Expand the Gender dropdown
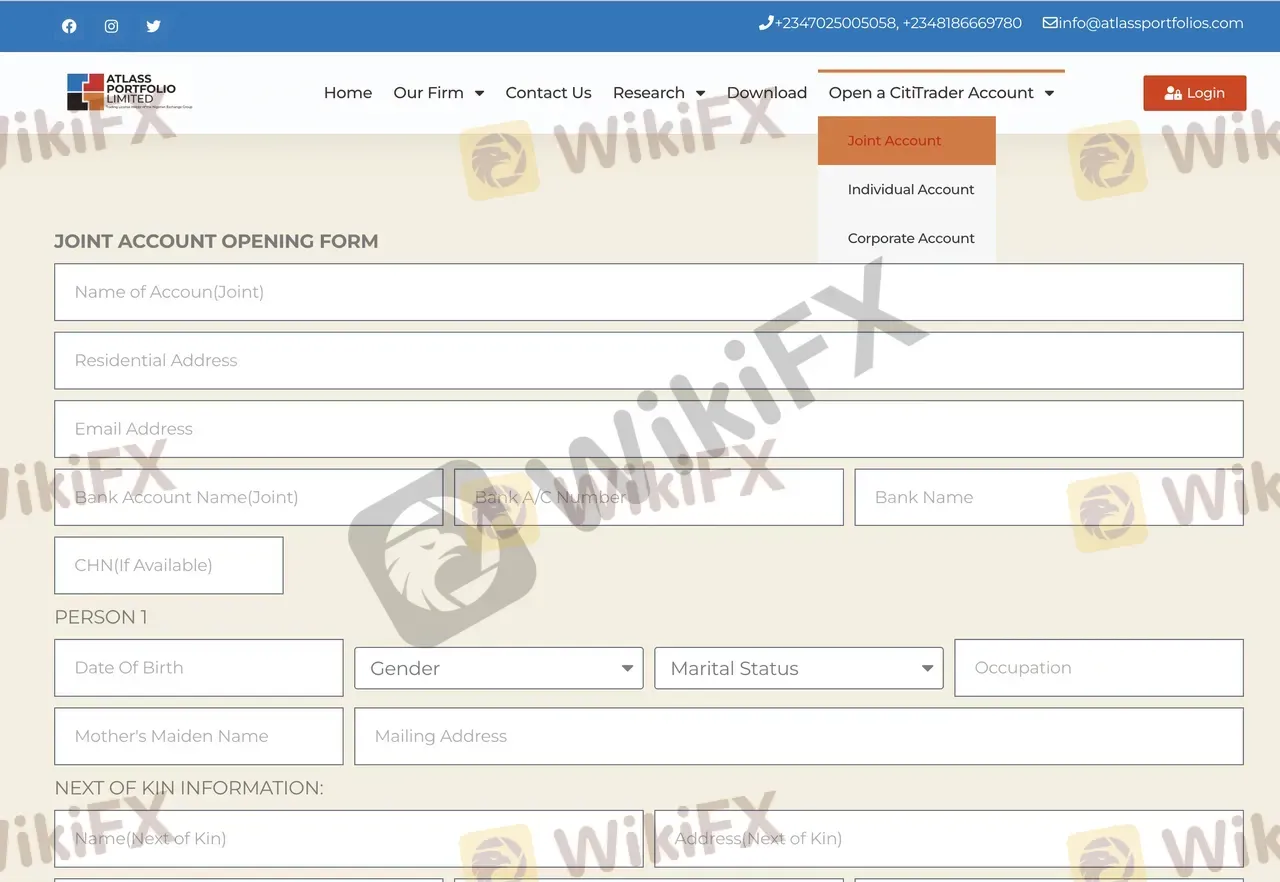 pyautogui.click(x=498, y=668)
